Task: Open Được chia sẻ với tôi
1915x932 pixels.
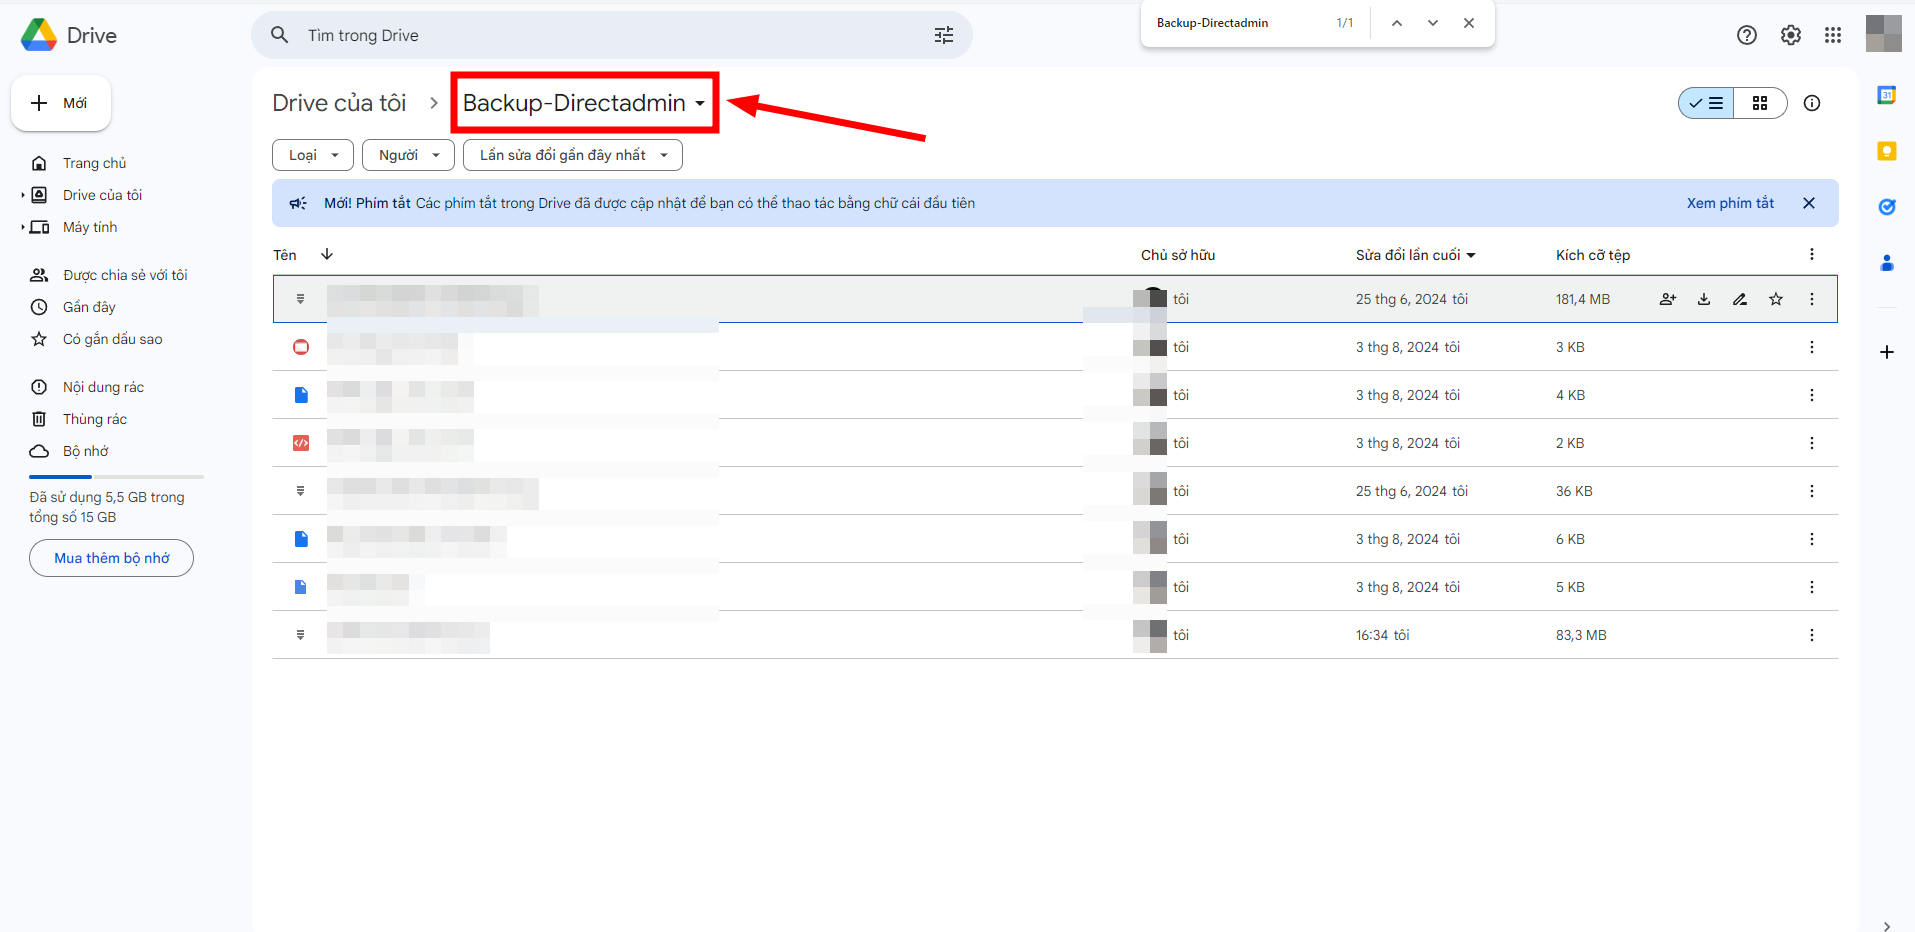Action: coord(125,275)
